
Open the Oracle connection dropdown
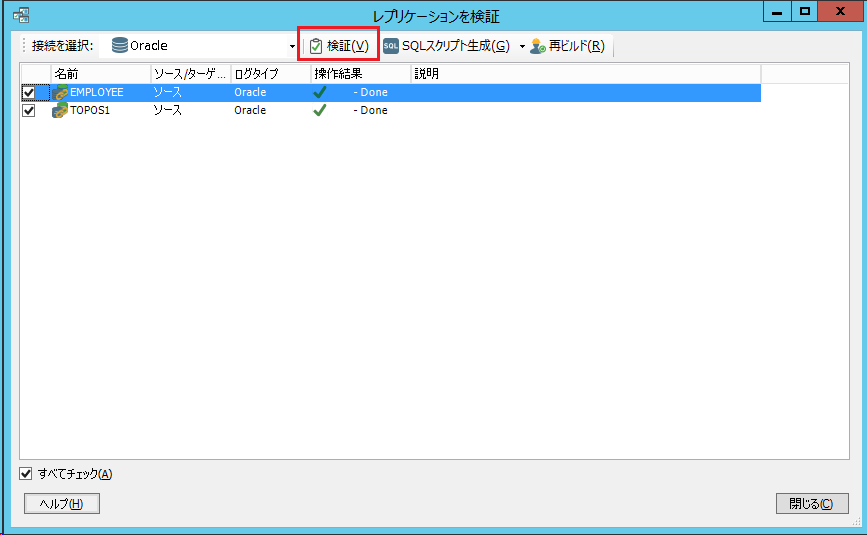(x=292, y=47)
